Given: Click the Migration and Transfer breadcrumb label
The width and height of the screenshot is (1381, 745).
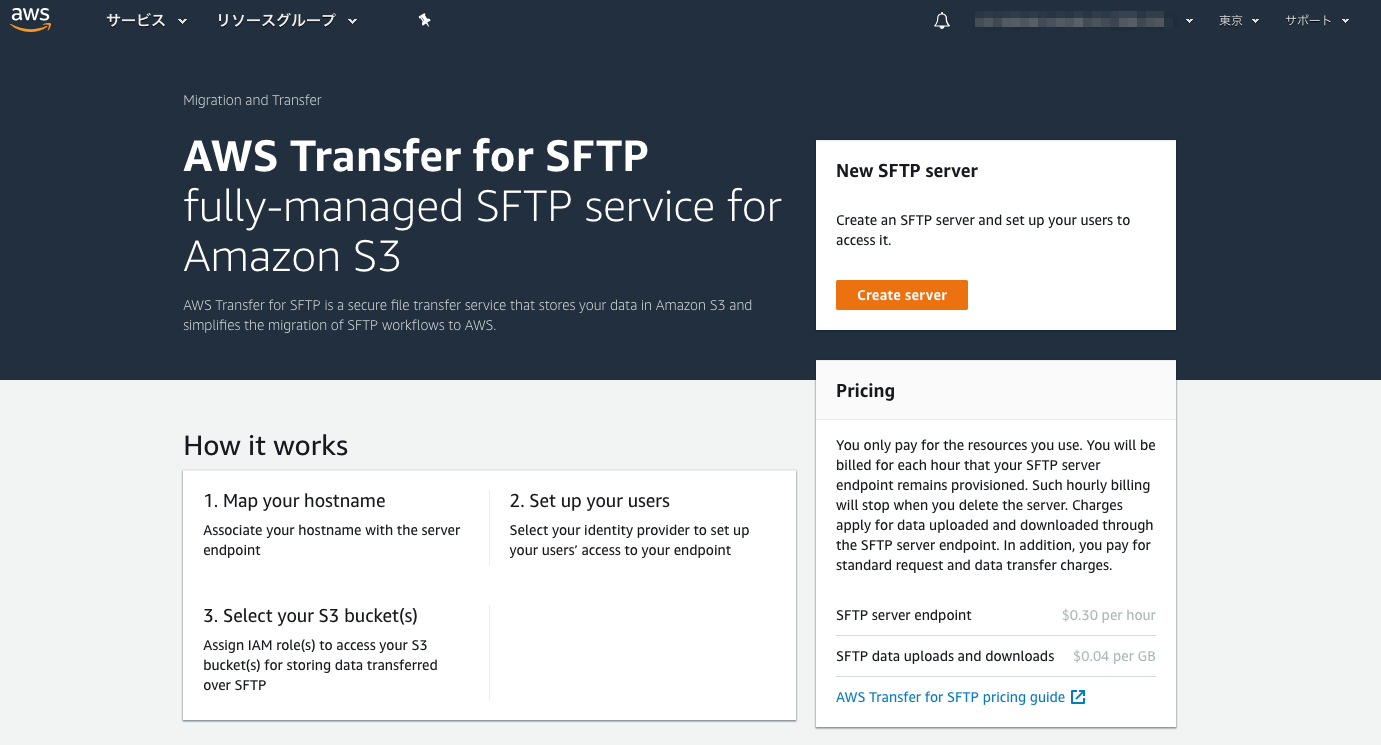Looking at the screenshot, I should point(252,100).
